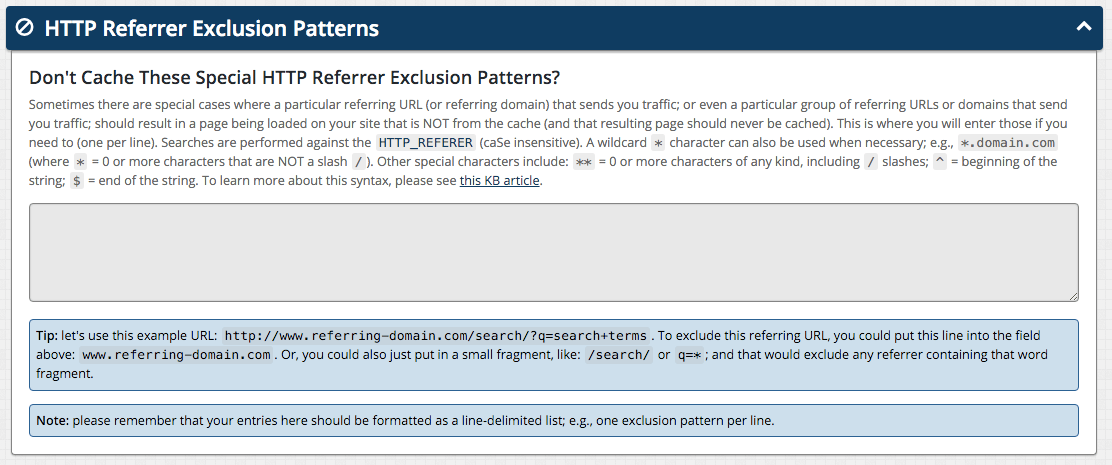Click the www.referring-domain.com code snippet
Screen dimensions: 1112x465
click(x=176, y=354)
